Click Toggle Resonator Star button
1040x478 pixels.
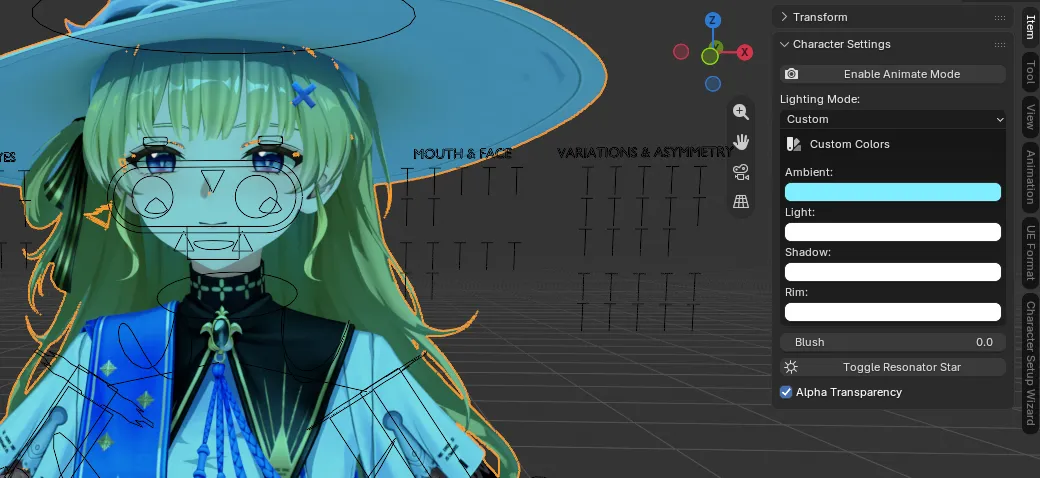(893, 367)
